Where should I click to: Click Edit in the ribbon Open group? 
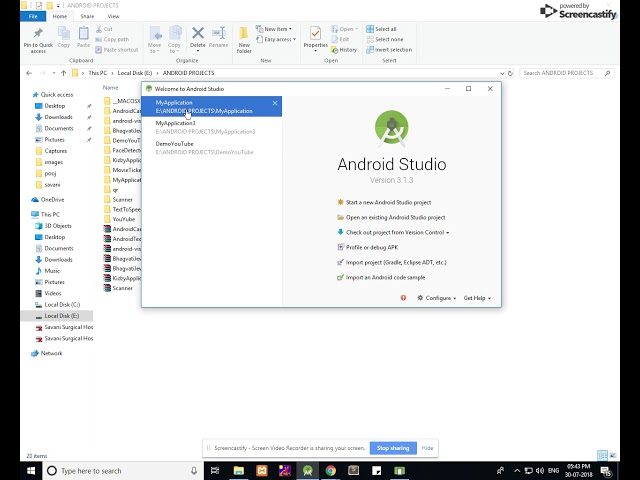[x=340, y=40]
